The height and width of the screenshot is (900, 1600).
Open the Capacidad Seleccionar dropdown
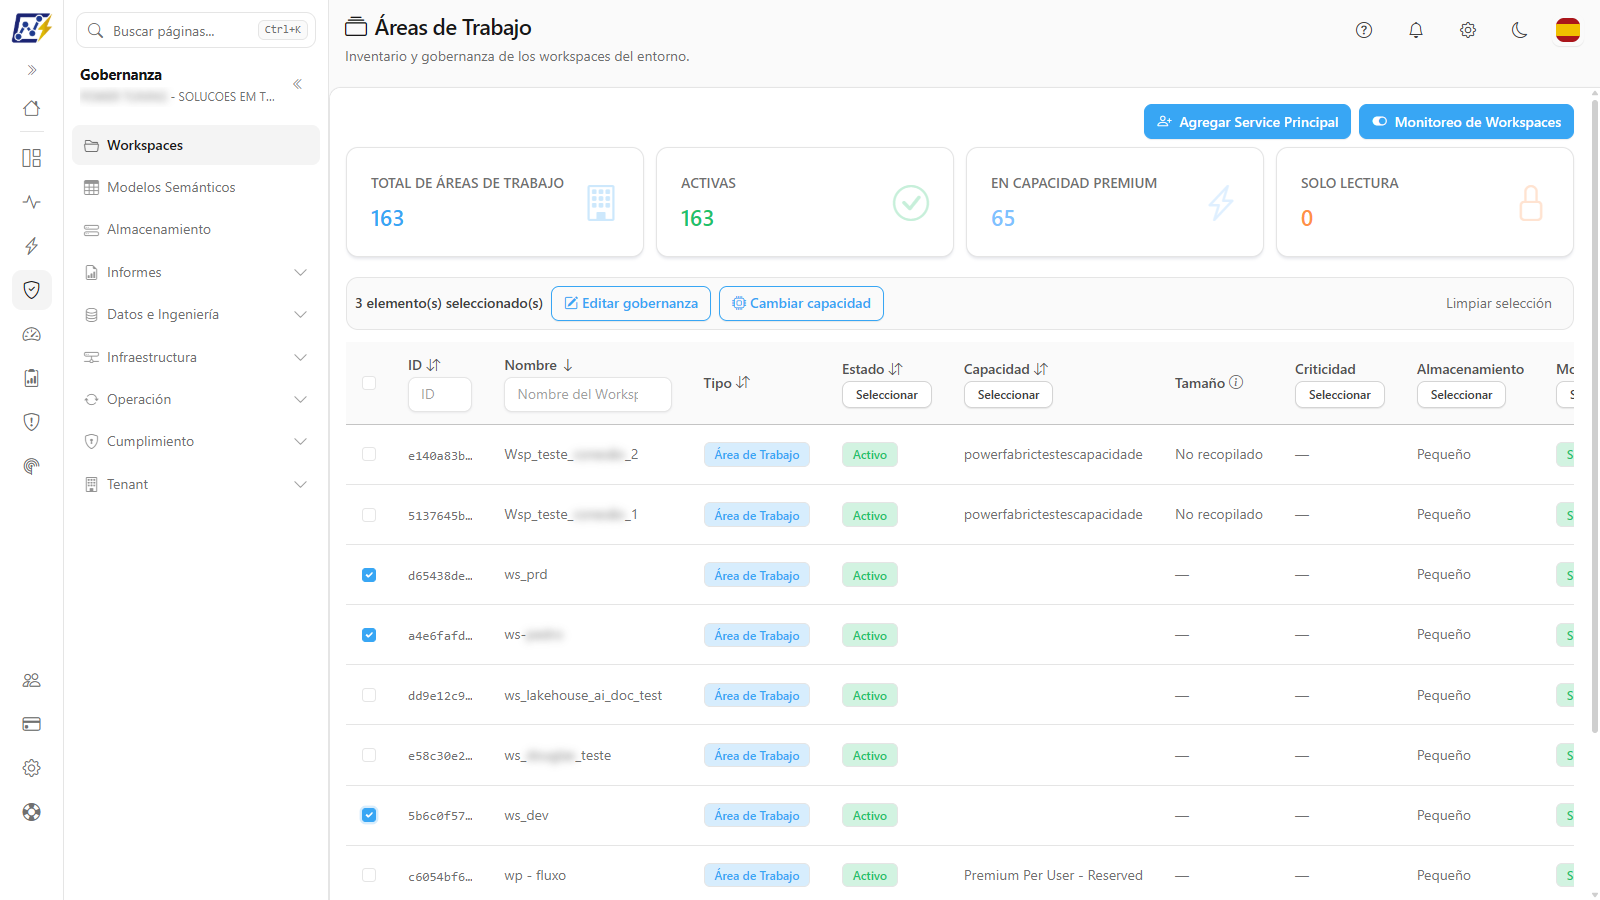1008,395
